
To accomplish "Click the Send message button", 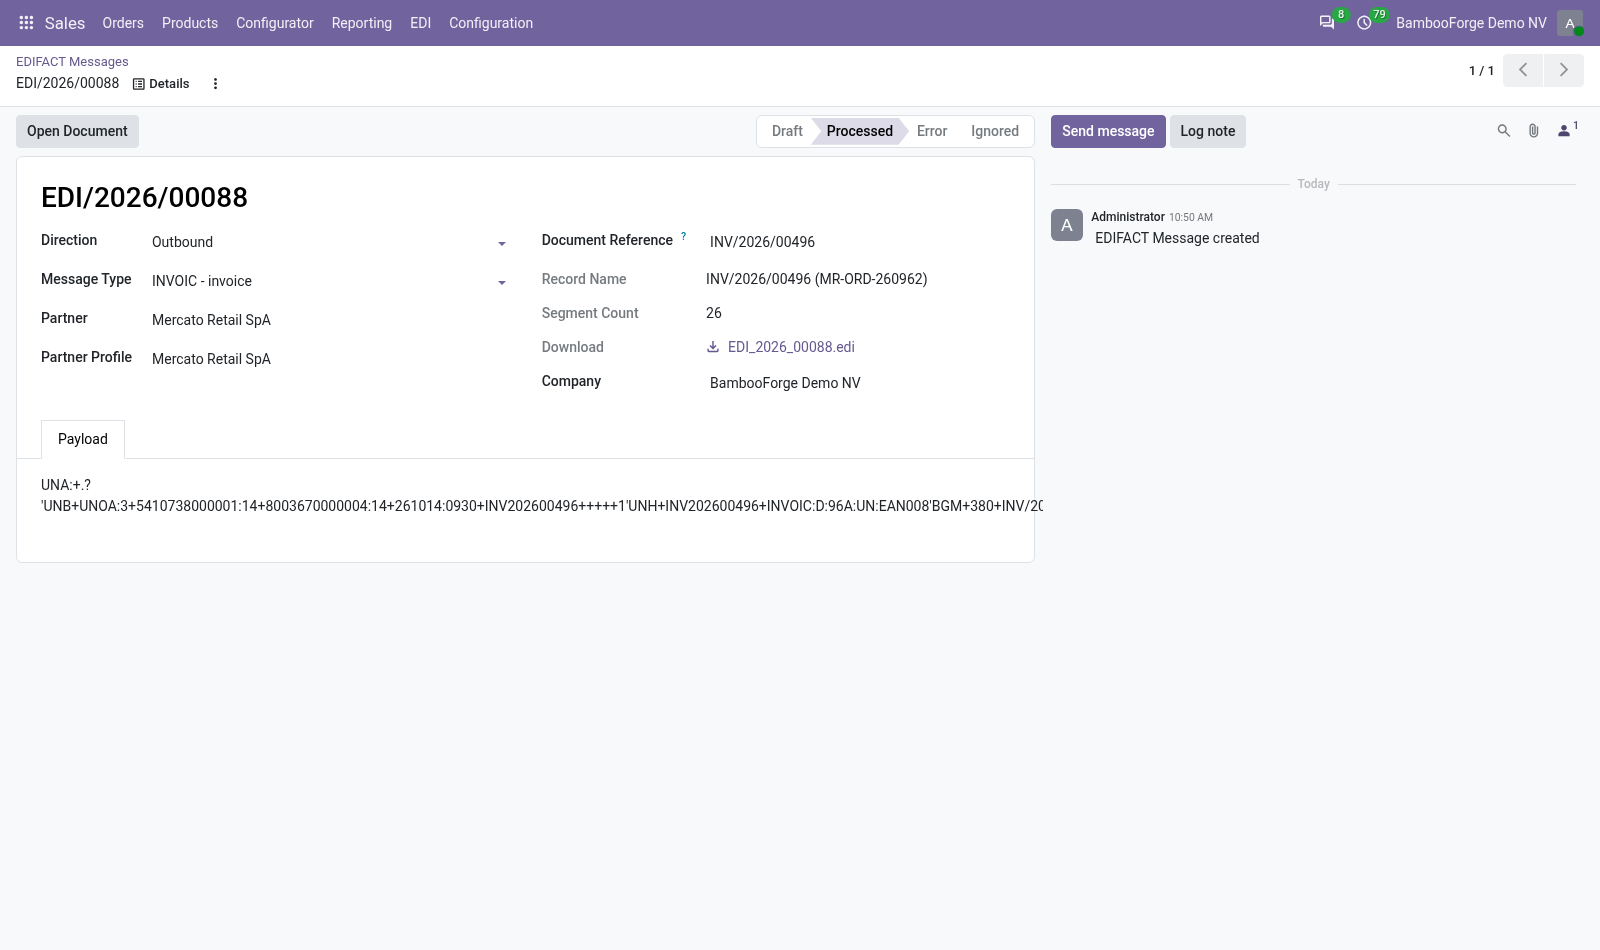I will tap(1108, 131).
